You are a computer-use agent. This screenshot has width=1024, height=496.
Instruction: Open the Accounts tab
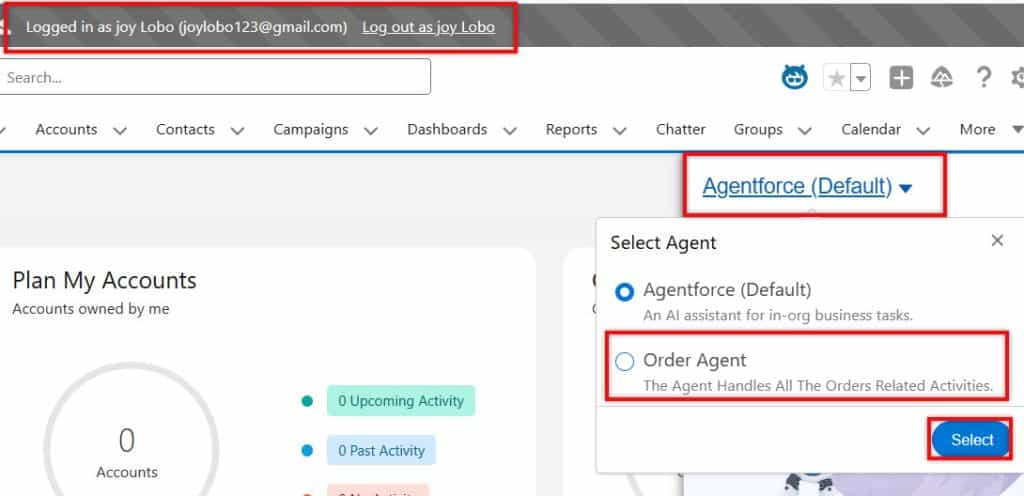pos(66,129)
